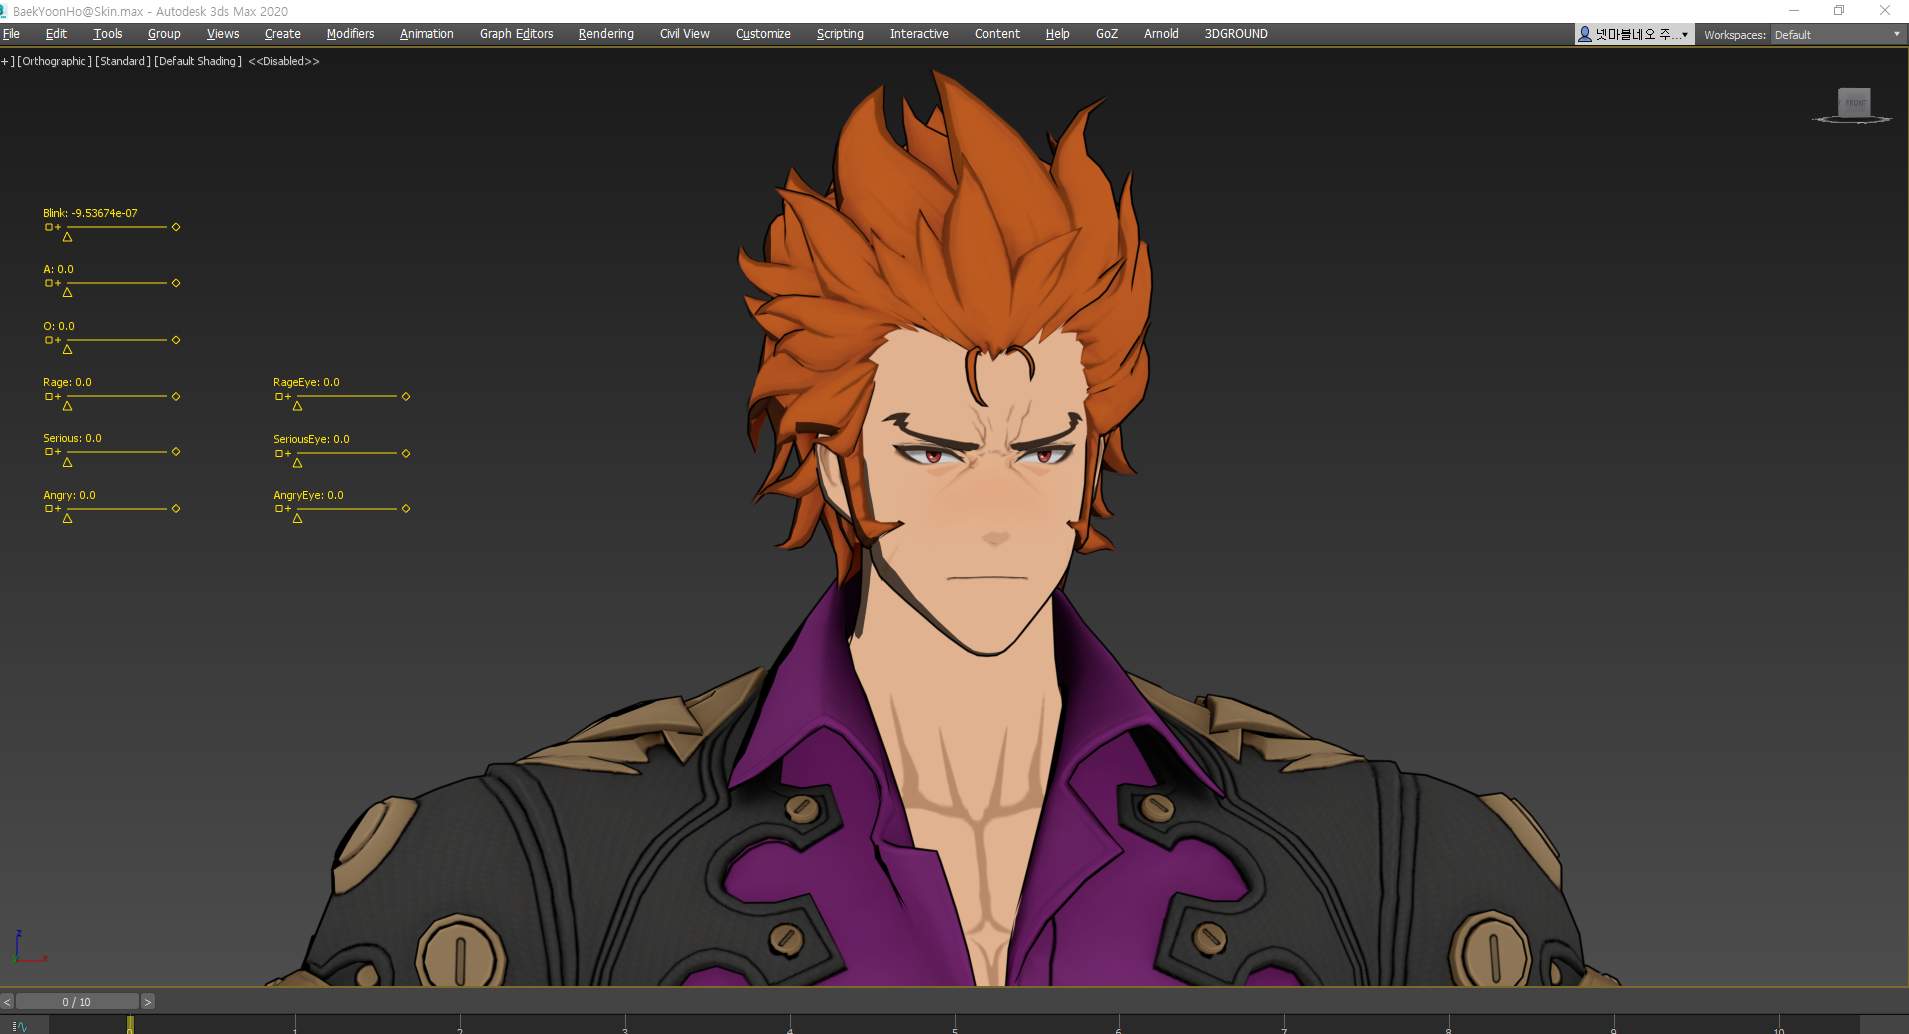This screenshot has width=1909, height=1034.
Task: Jump to frame 2 tick on the timeline
Action: 460,1025
